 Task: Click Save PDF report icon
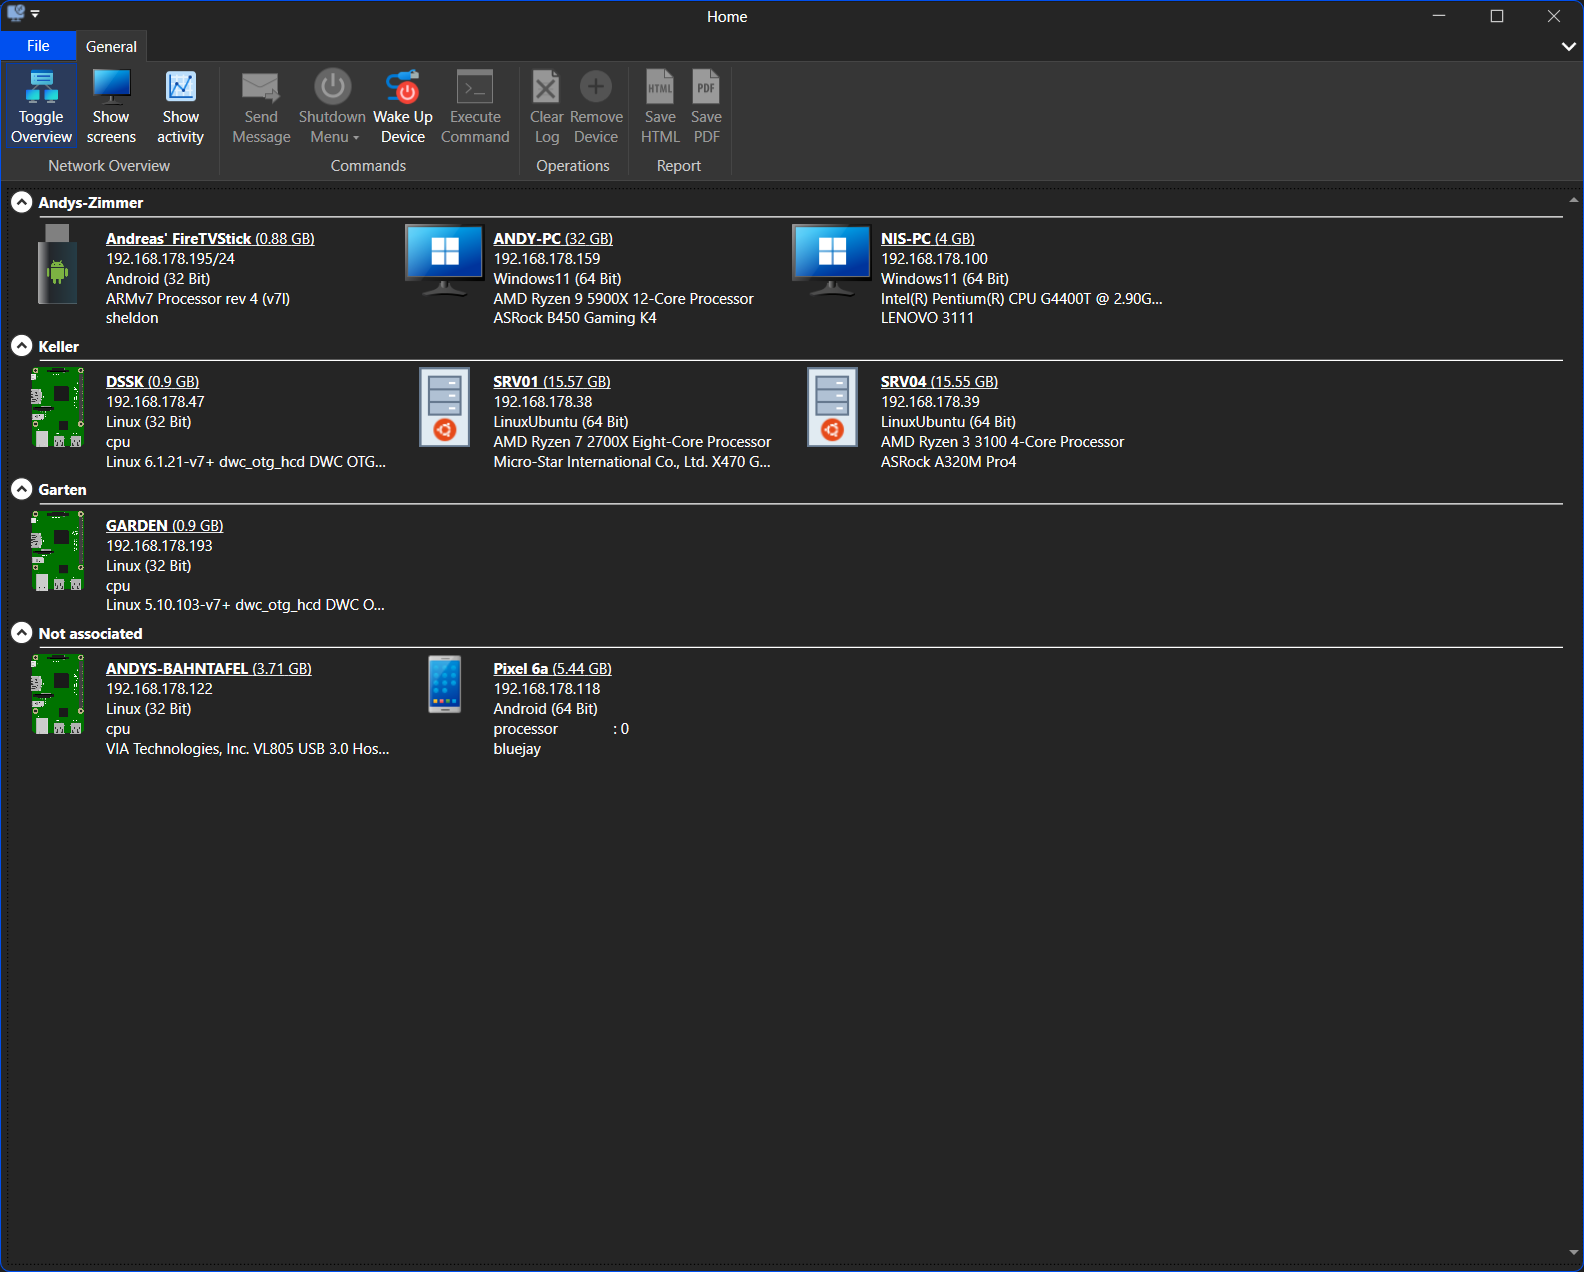[x=706, y=87]
